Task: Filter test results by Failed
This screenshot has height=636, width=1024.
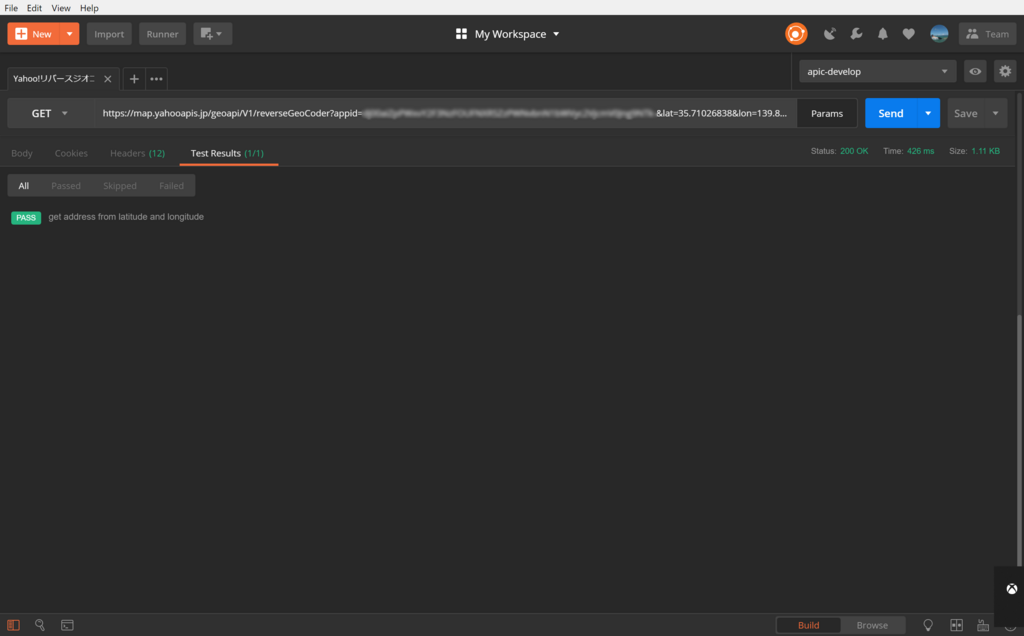Action: click(171, 185)
